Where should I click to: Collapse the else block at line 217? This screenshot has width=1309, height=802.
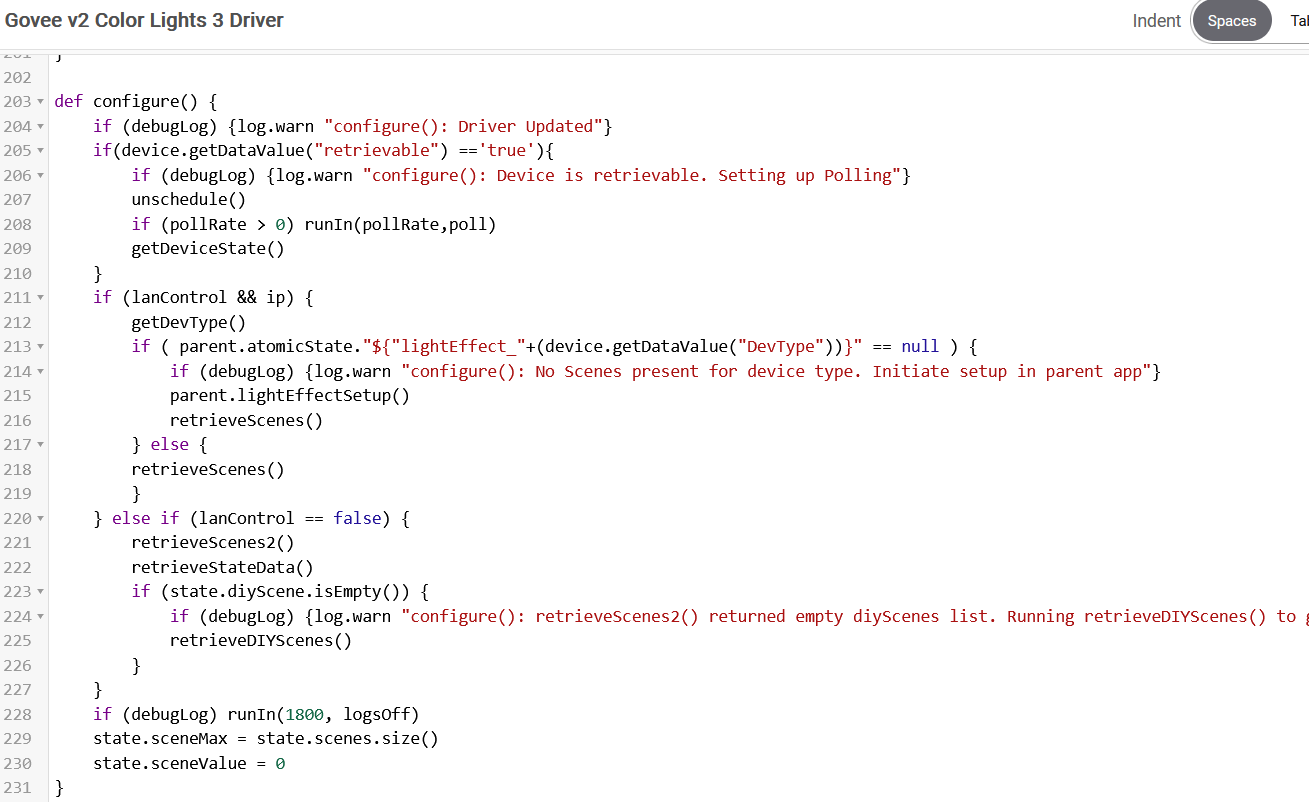point(40,445)
